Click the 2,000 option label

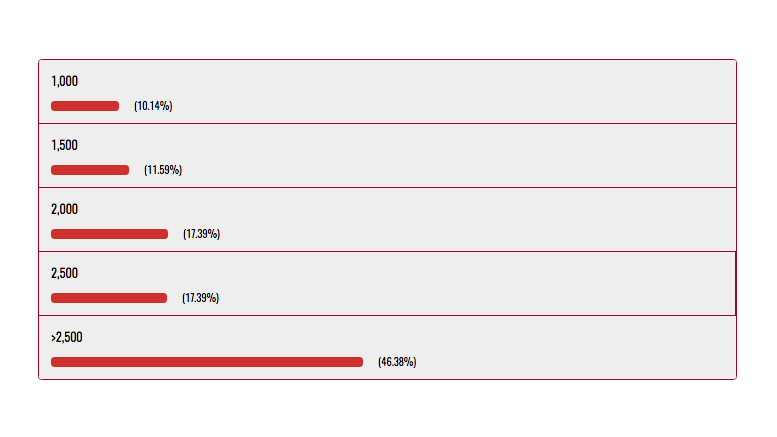pyautogui.click(x=64, y=209)
